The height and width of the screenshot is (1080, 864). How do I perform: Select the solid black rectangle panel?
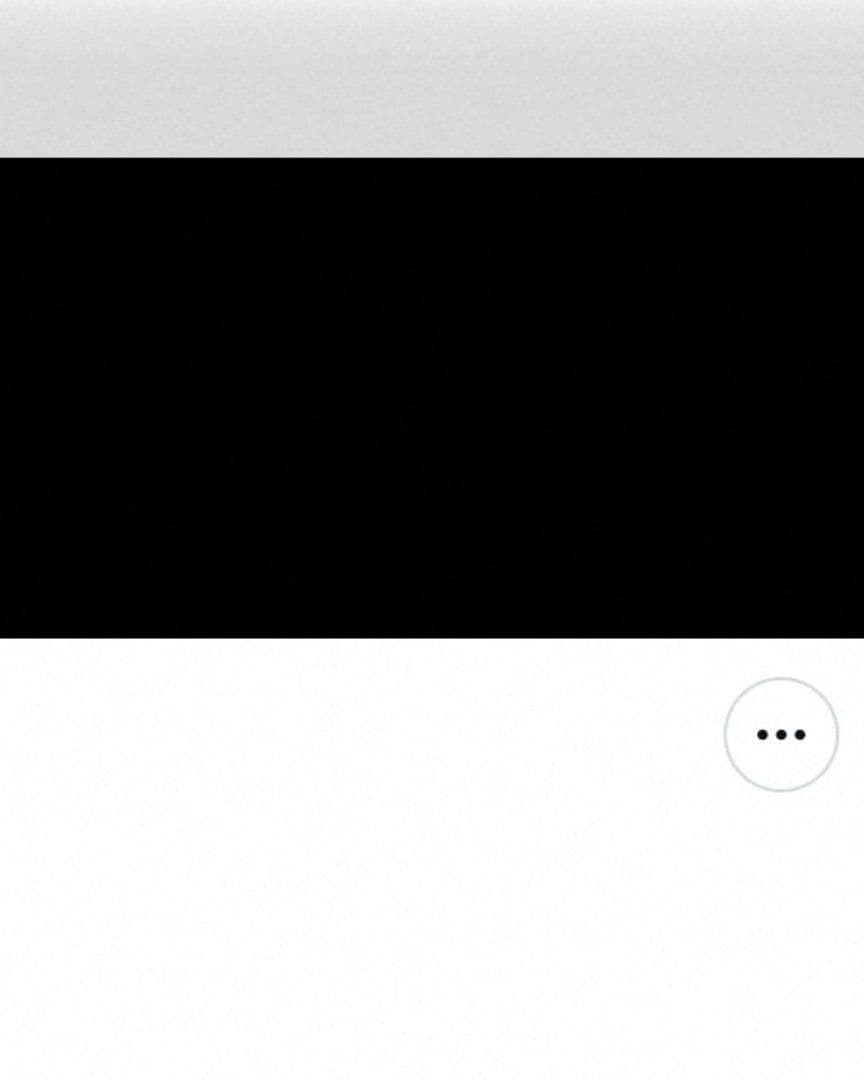tap(432, 398)
